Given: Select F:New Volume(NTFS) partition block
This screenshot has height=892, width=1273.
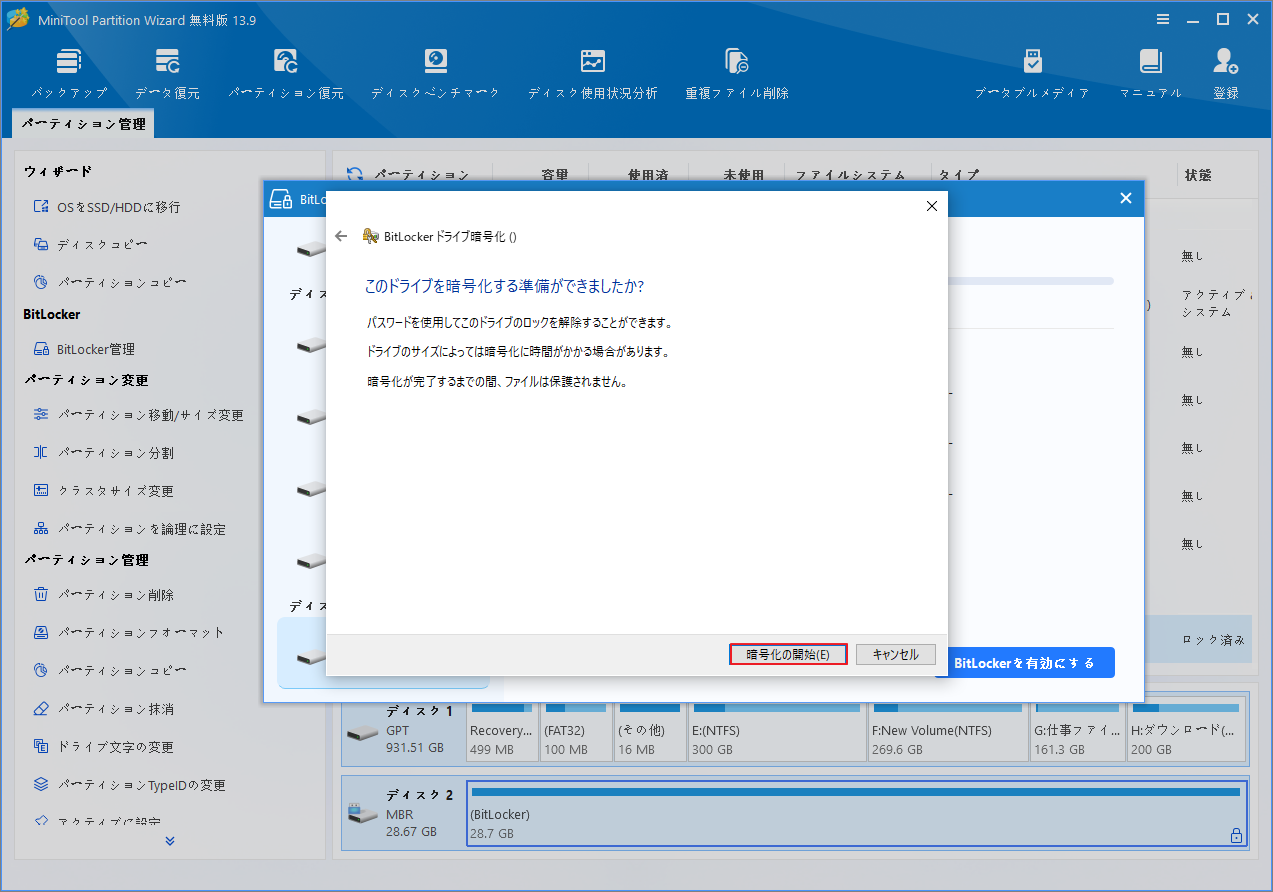Looking at the screenshot, I should click(948, 731).
